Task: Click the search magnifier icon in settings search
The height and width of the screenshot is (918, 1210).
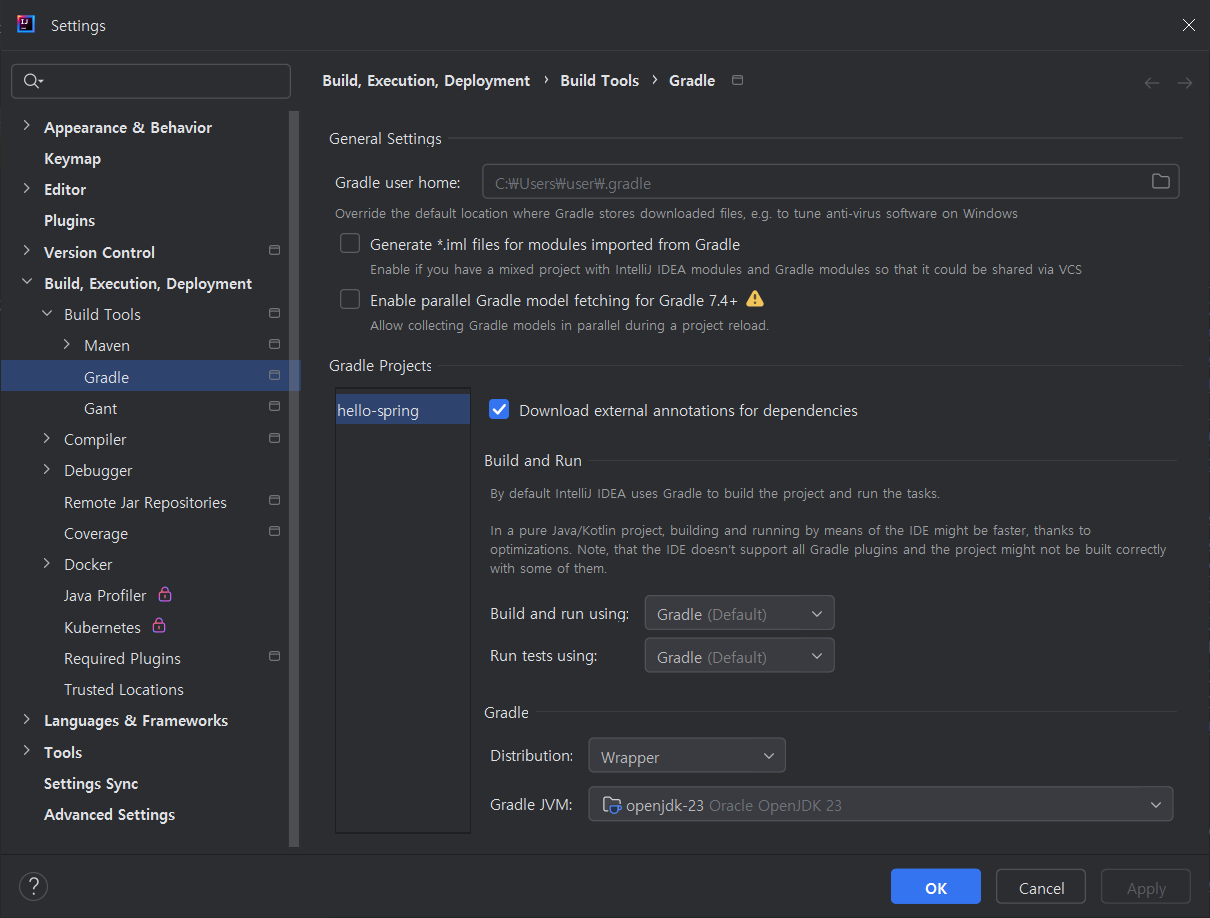Action: pyautogui.click(x=33, y=81)
